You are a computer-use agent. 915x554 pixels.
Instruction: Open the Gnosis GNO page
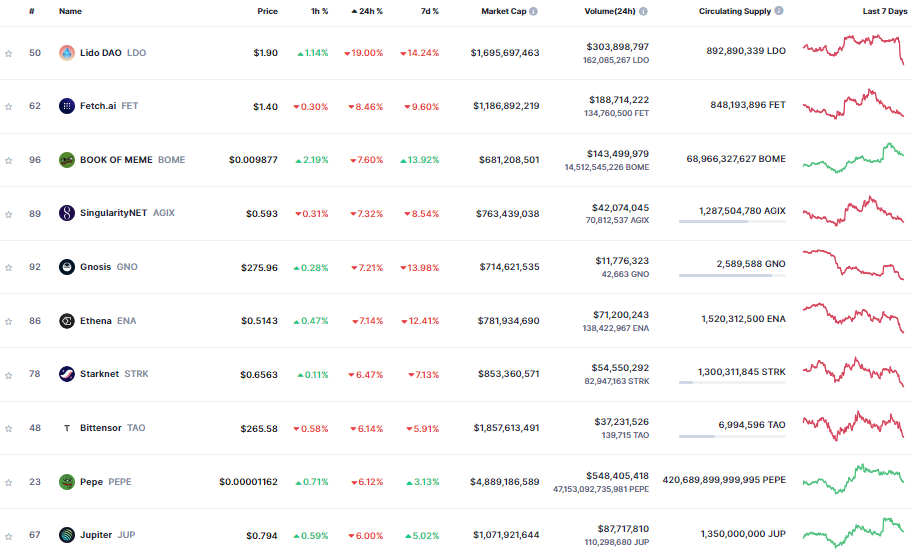pyautogui.click(x=109, y=267)
